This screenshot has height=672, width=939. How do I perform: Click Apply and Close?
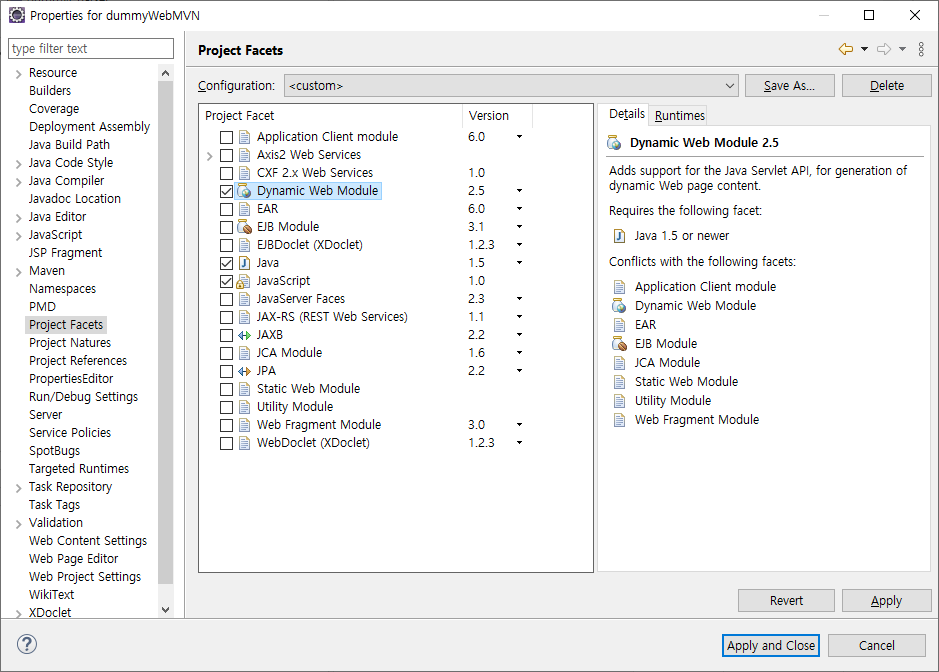(770, 645)
